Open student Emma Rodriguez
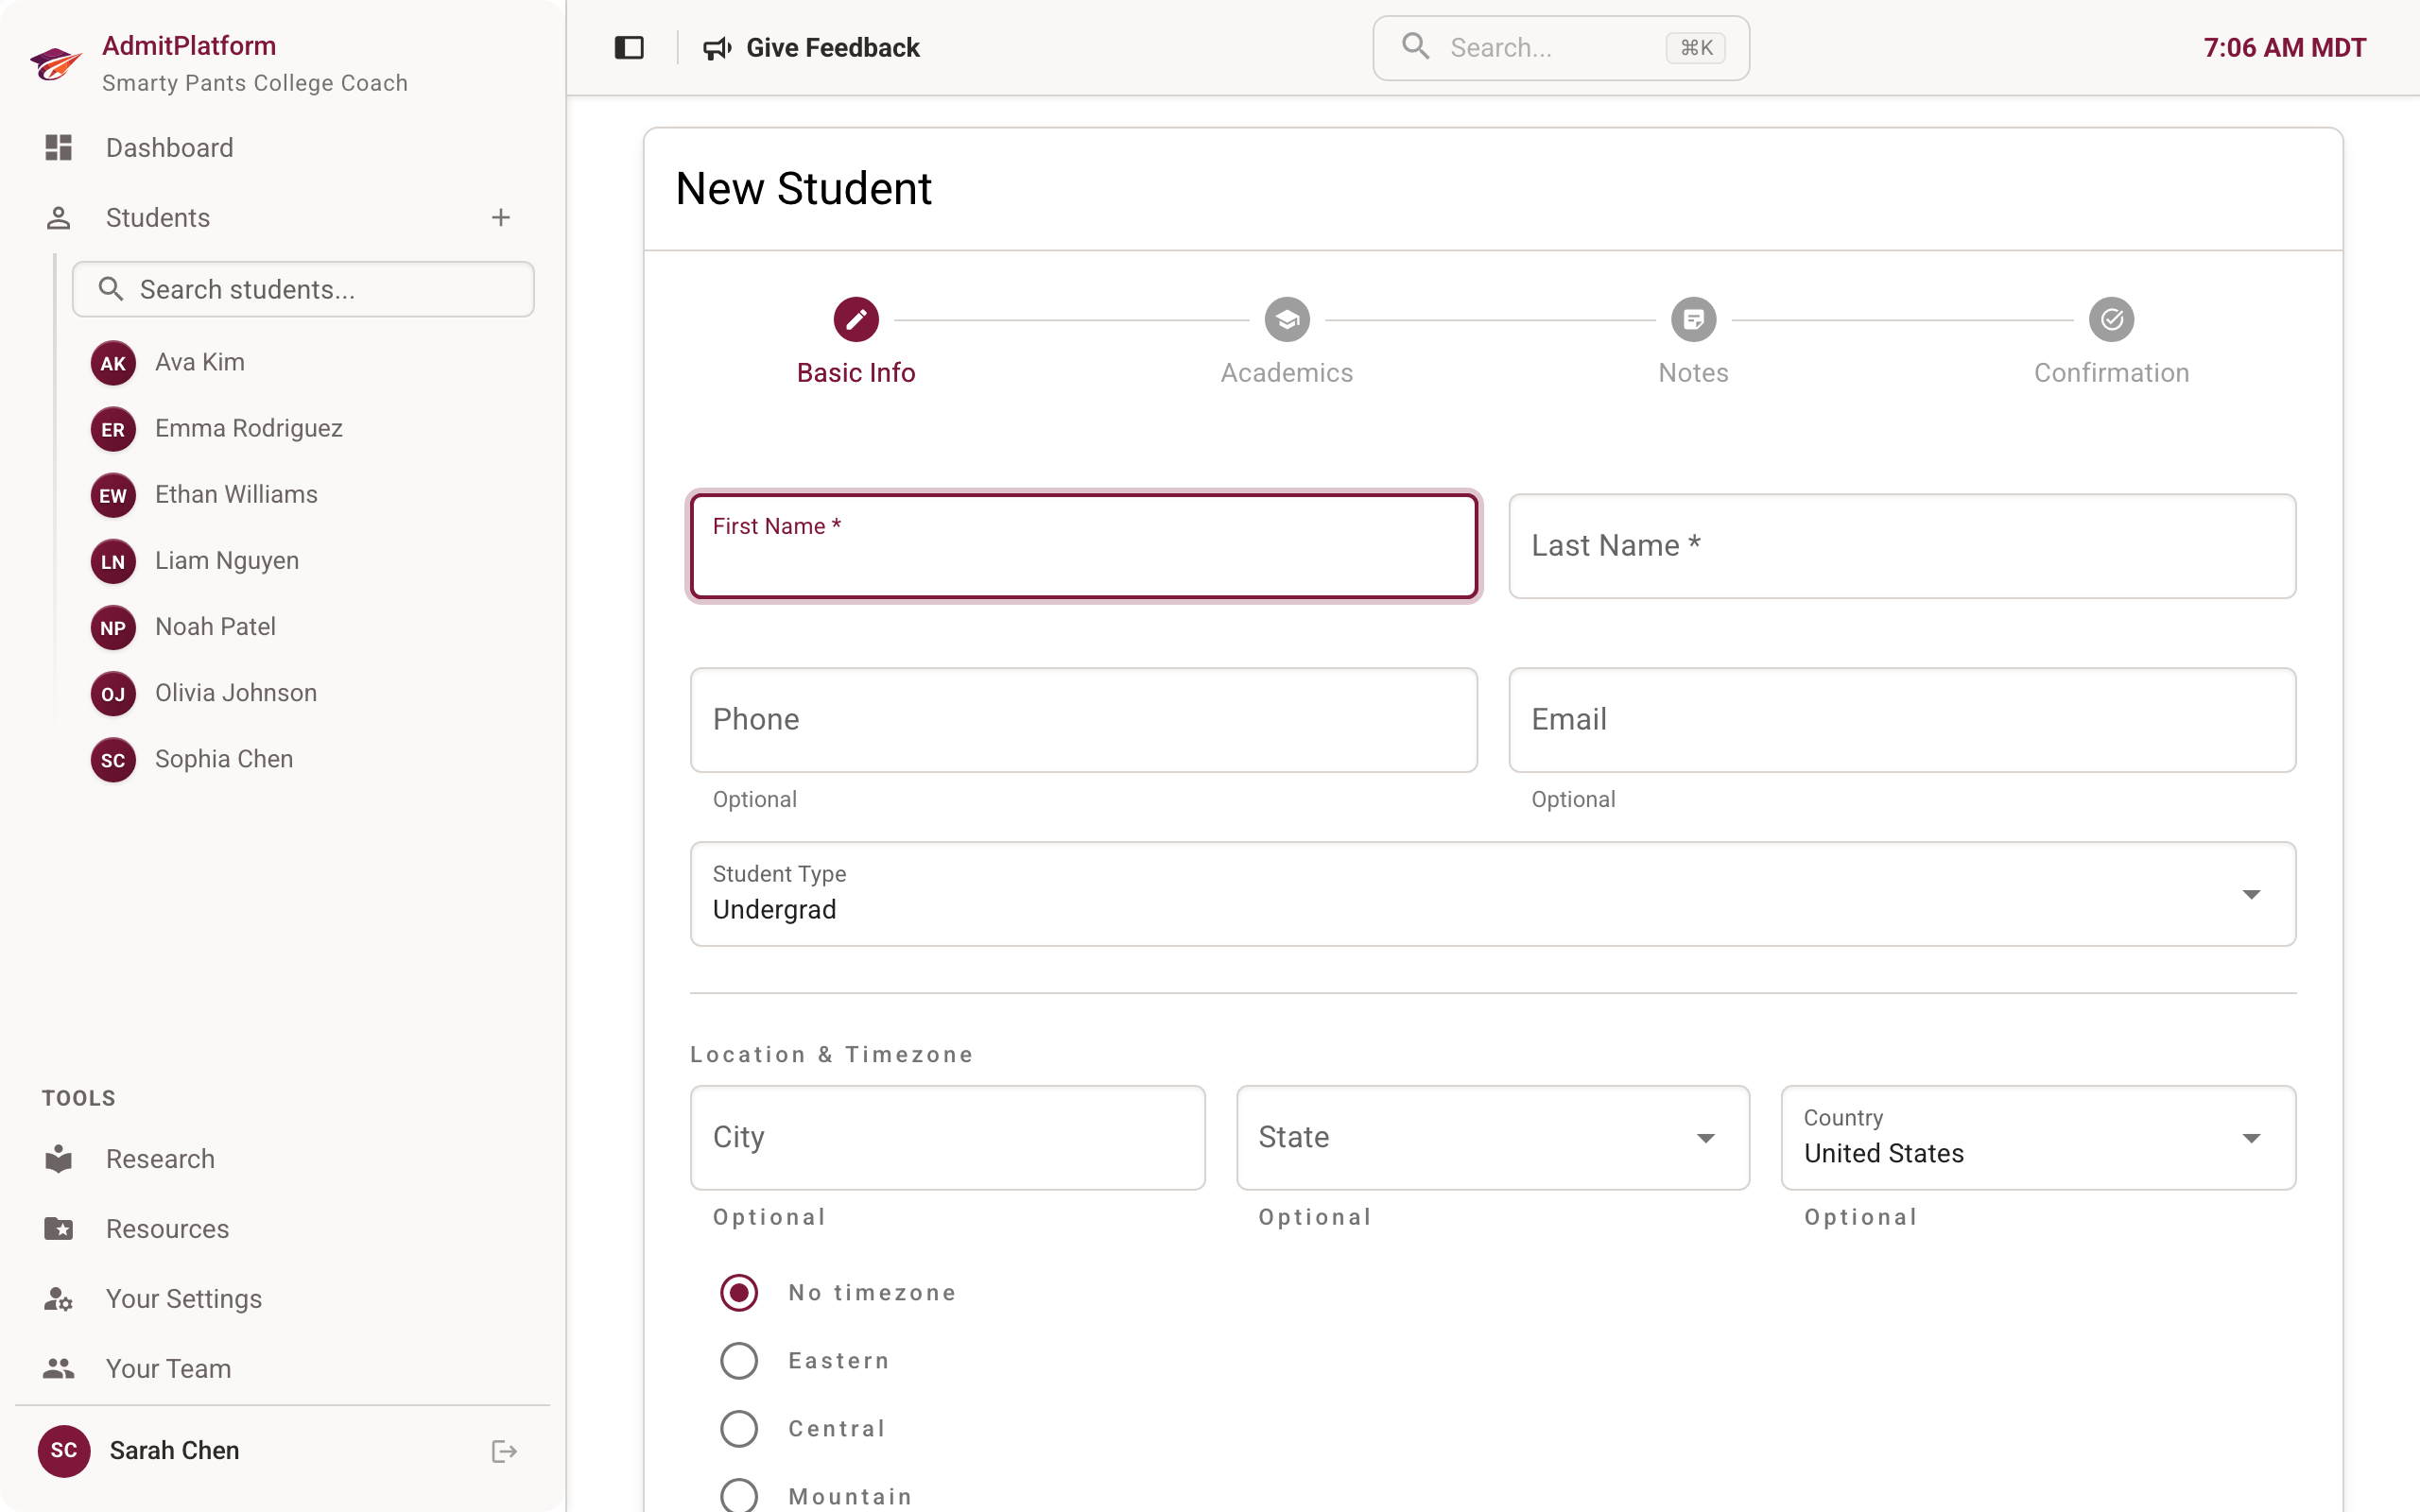Screen dimensions: 2420x1512 coord(248,428)
